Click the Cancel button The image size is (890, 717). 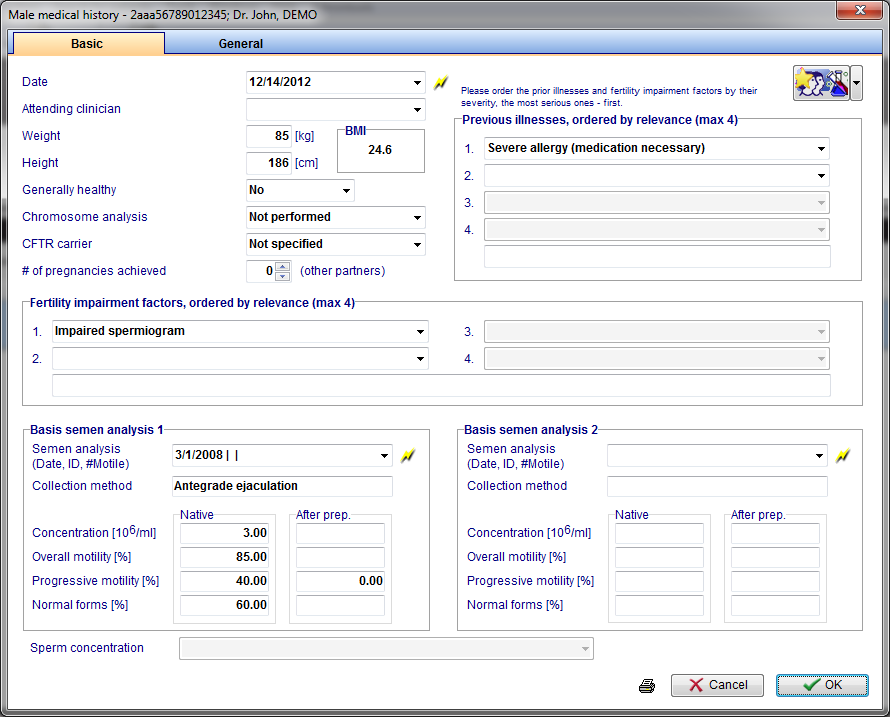pos(717,685)
